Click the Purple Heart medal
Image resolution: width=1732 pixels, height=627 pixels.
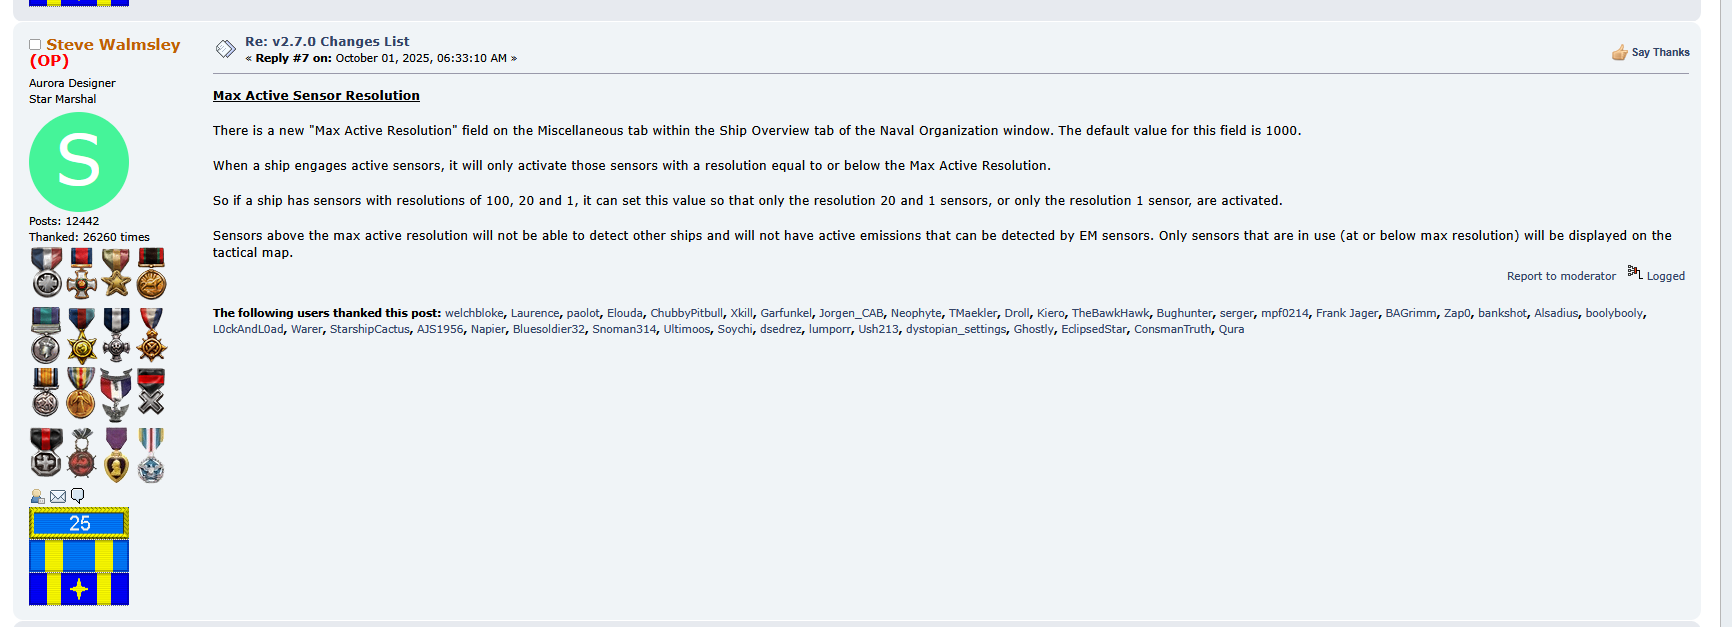pyautogui.click(x=117, y=455)
